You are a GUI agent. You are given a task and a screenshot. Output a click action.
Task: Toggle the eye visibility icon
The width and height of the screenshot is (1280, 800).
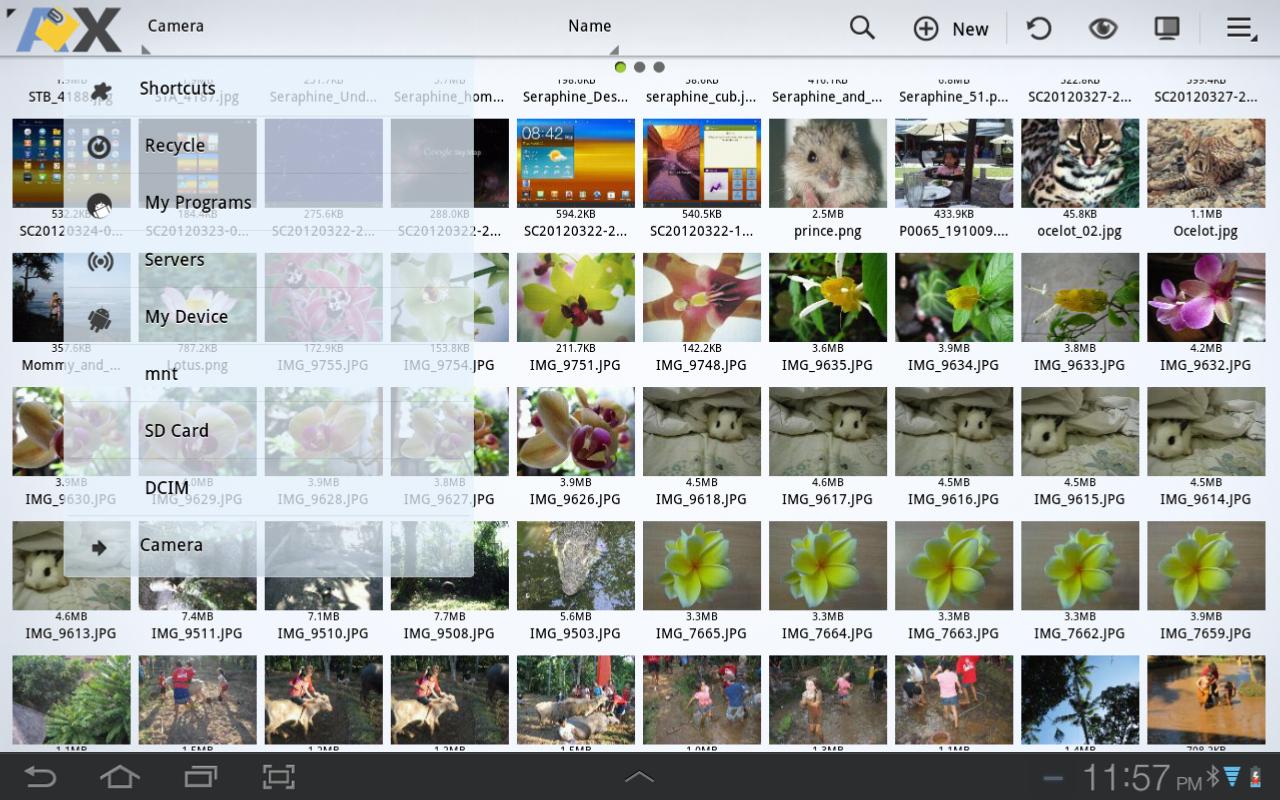coord(1102,28)
